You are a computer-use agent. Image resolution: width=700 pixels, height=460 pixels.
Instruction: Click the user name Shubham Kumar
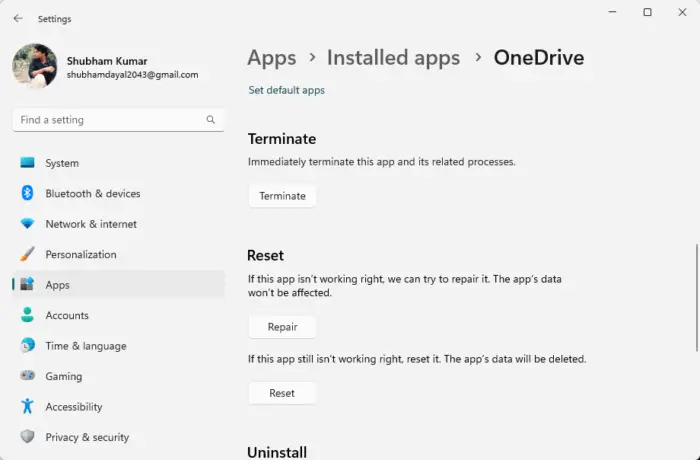(107, 61)
